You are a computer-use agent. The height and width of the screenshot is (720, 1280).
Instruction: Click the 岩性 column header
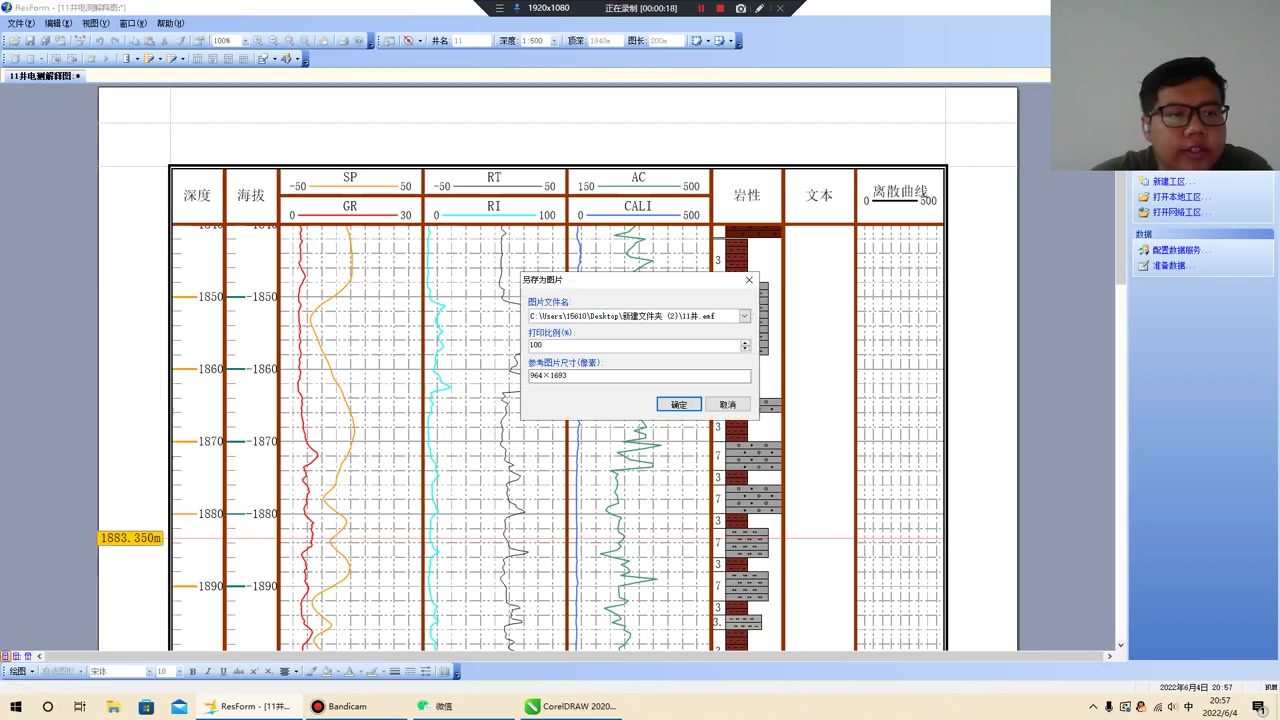click(x=747, y=195)
